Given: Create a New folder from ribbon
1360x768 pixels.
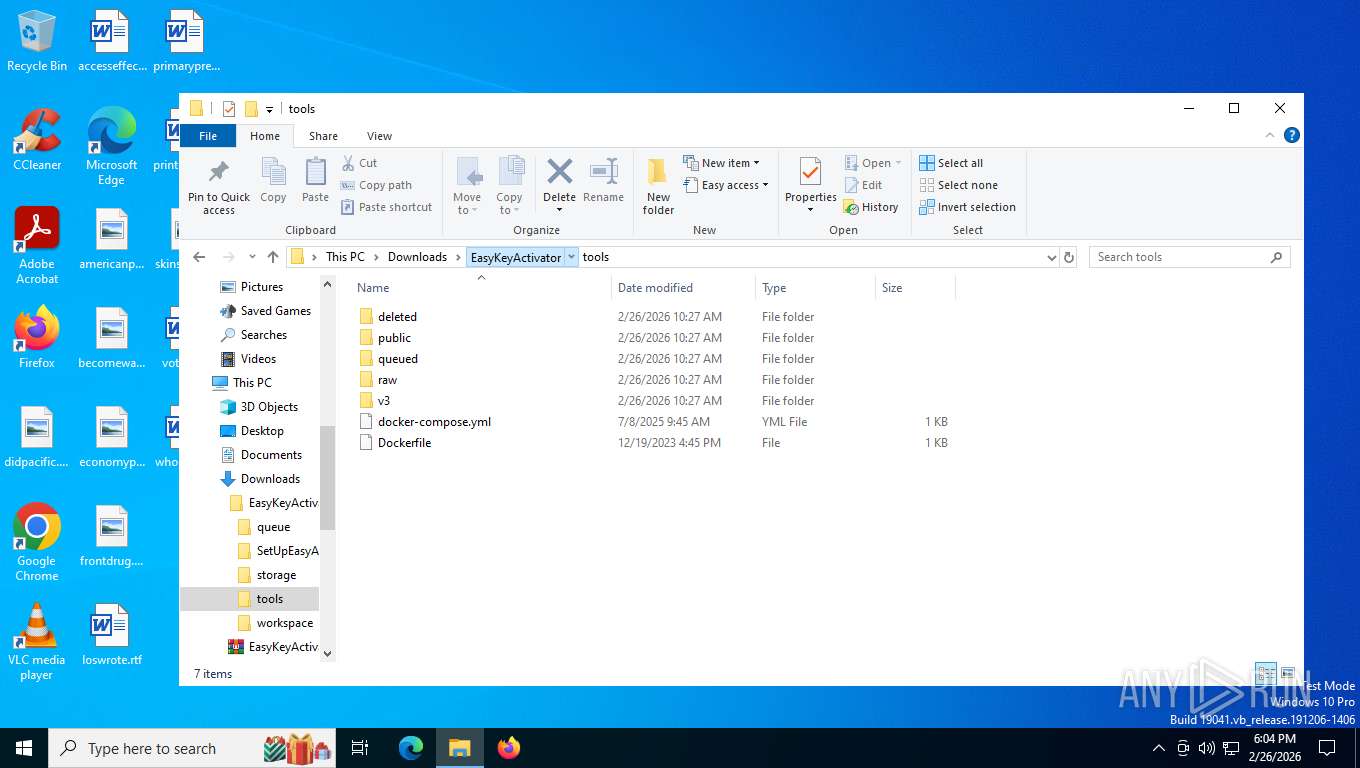Looking at the screenshot, I should click(x=658, y=186).
